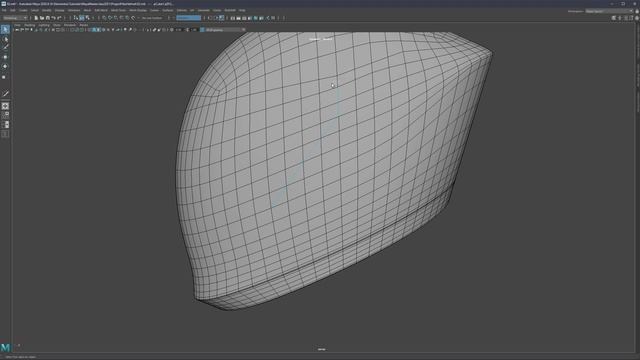Image resolution: width=640 pixels, height=360 pixels.
Task: Activate the Move tool
Action: tap(5, 57)
